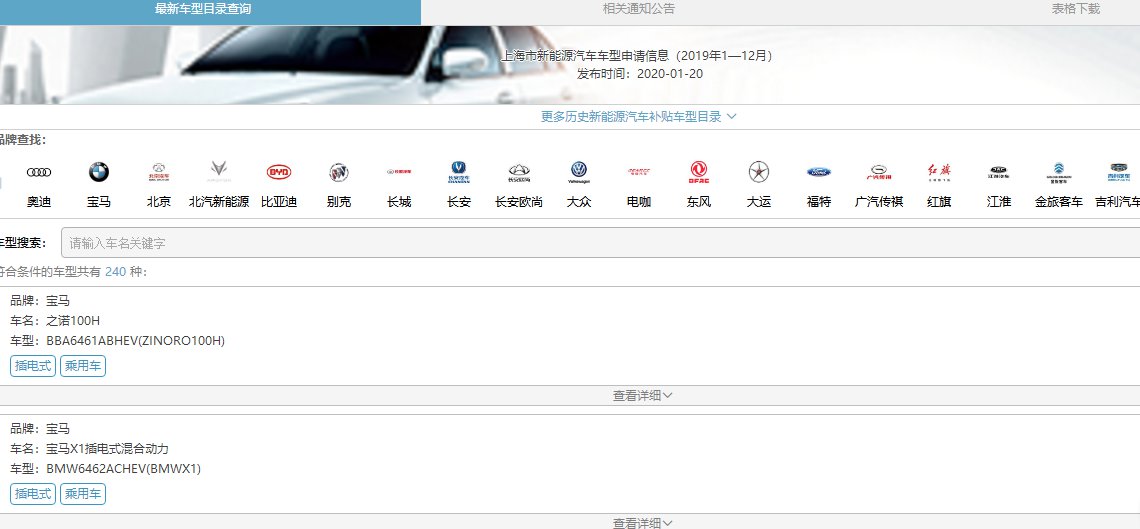Click the 发布时间:2020-01-20 publish date
This screenshot has width=1140, height=529.
coord(640,73)
